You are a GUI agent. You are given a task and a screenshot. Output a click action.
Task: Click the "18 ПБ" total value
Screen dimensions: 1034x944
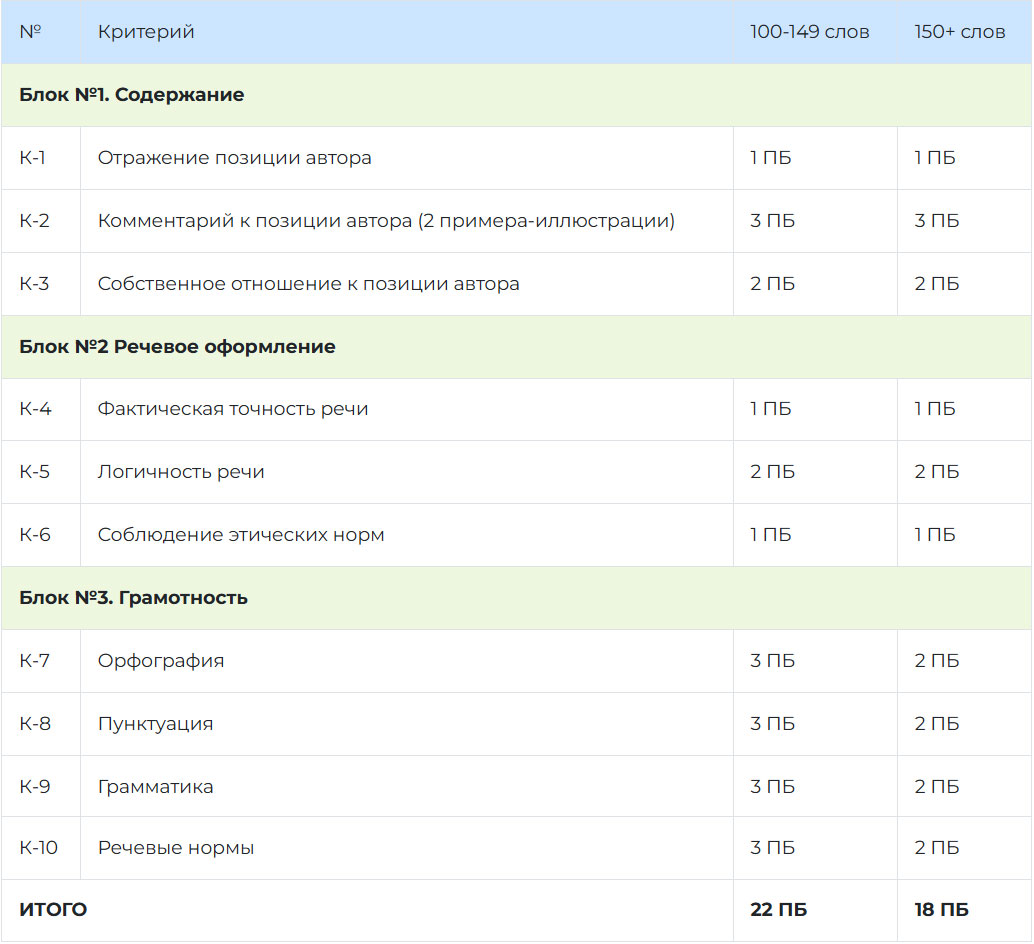click(941, 910)
